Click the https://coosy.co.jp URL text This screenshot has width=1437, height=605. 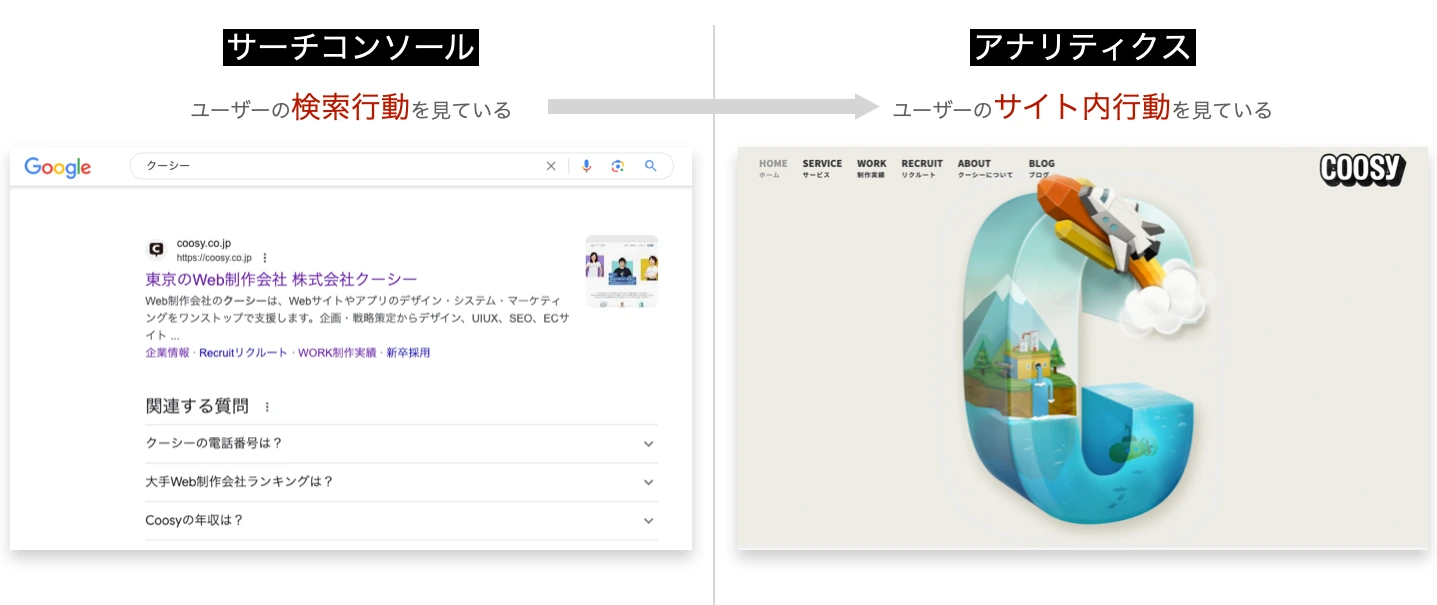tap(214, 257)
